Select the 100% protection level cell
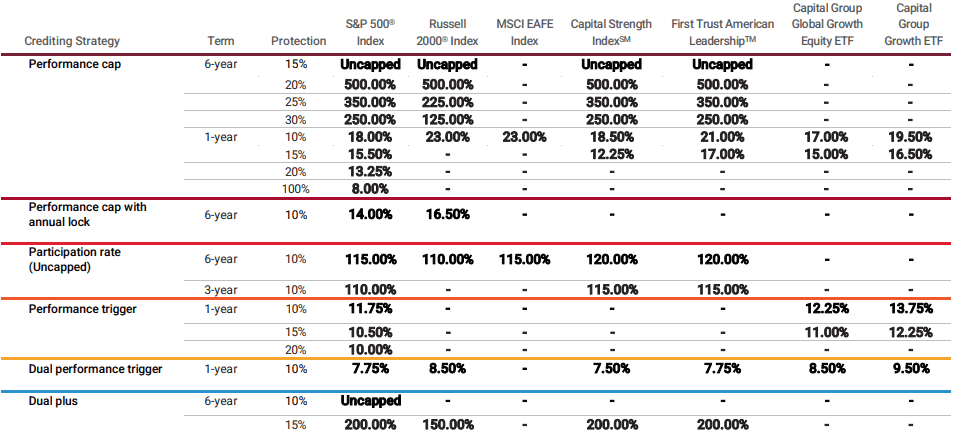The image size is (953, 438). (x=298, y=188)
